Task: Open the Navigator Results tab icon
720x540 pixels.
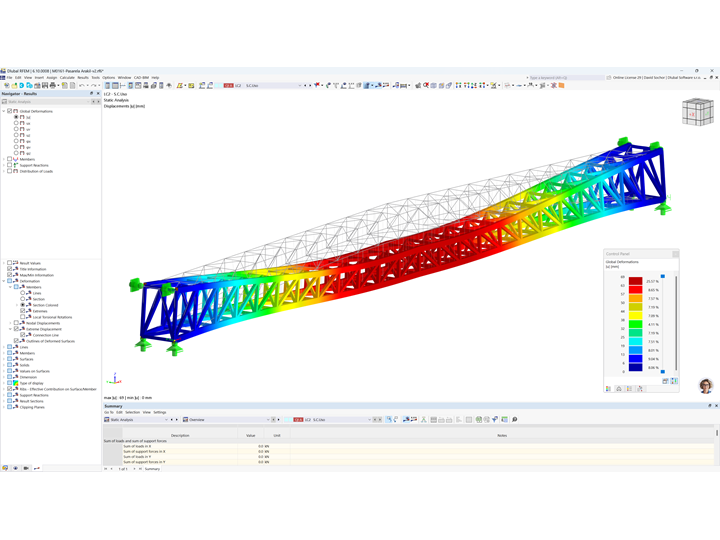Action: click(x=37, y=468)
